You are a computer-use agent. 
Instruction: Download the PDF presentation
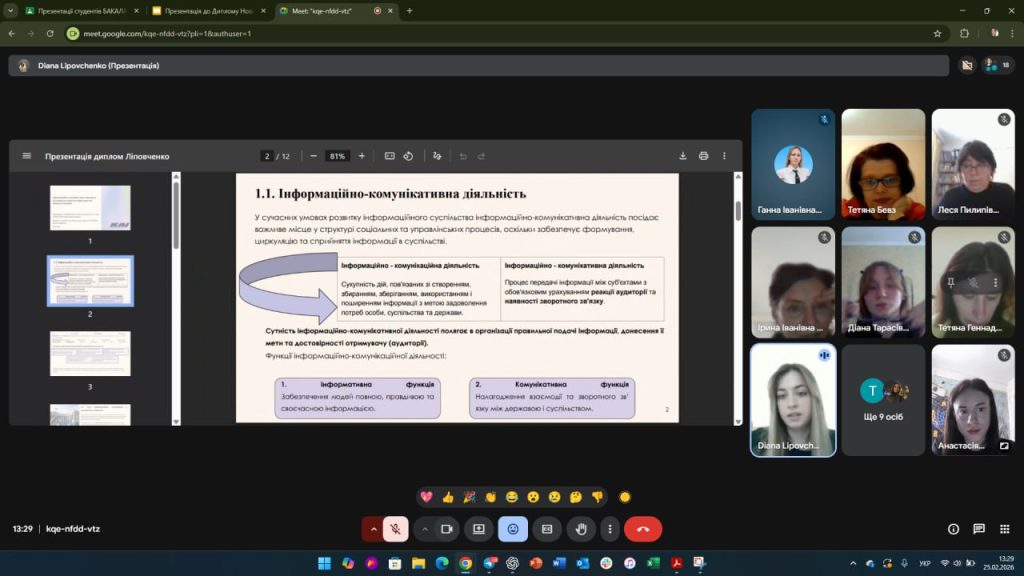(x=683, y=156)
